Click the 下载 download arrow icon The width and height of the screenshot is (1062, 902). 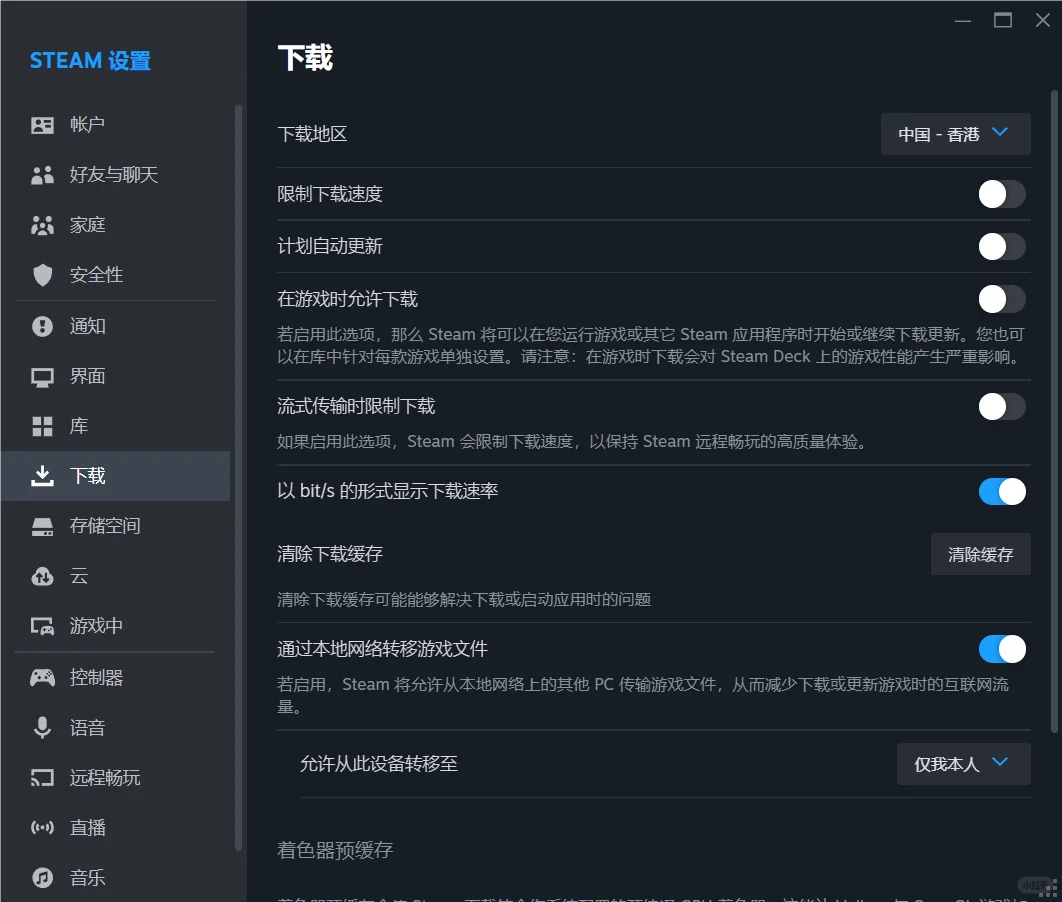(x=42, y=476)
